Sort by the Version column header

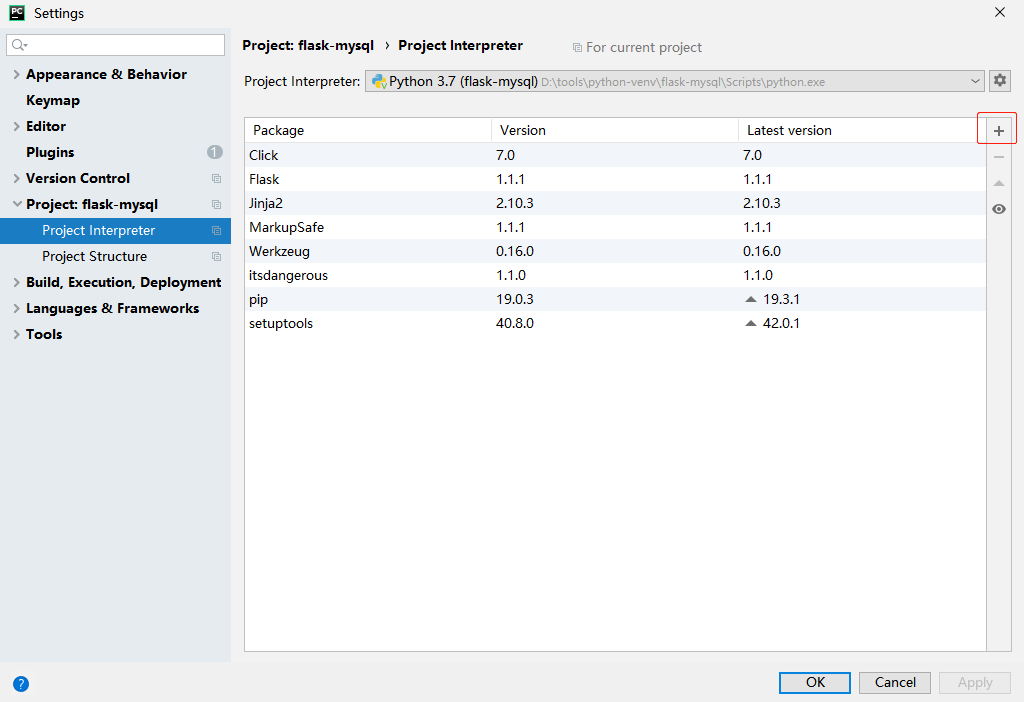click(x=615, y=131)
